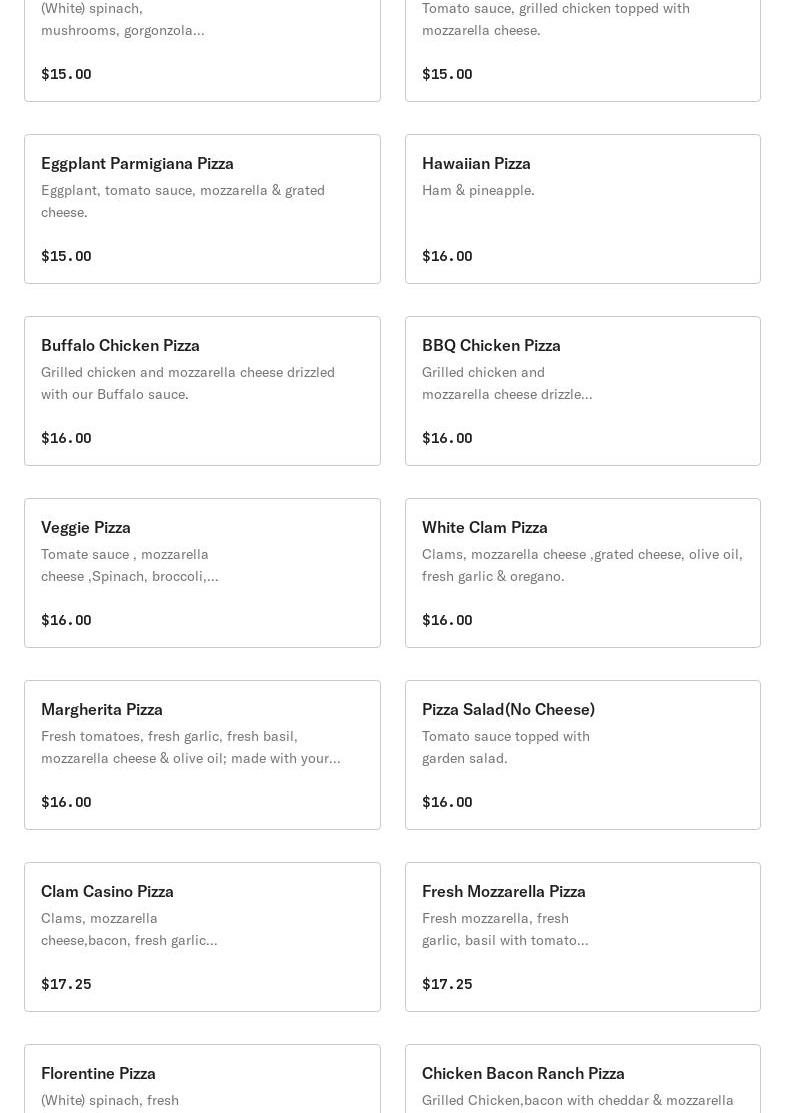Click the $17.25 price under Clam Casino
This screenshot has height=1113, width=785.
[66, 984]
